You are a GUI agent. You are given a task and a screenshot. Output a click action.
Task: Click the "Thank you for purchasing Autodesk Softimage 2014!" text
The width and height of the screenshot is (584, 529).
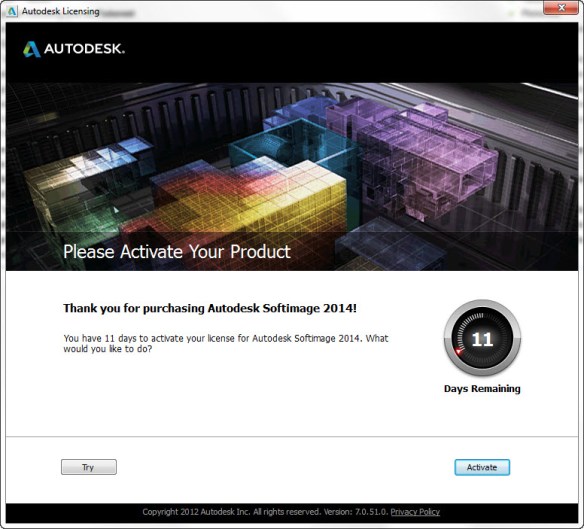(210, 308)
